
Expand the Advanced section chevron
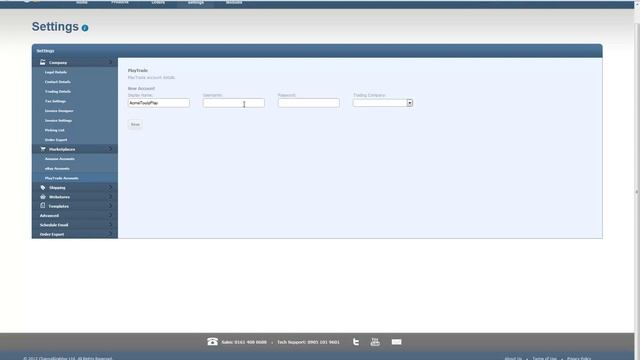tap(110, 216)
